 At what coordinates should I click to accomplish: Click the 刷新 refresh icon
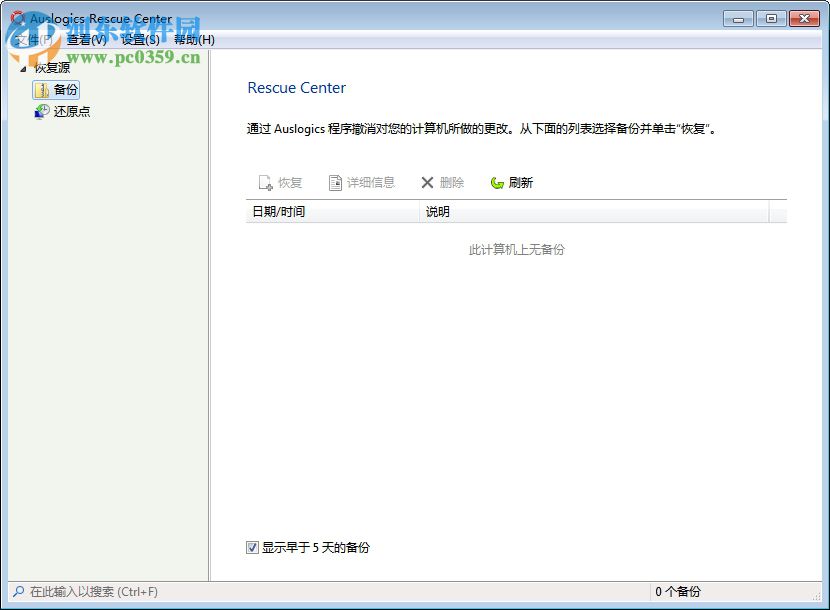click(495, 182)
